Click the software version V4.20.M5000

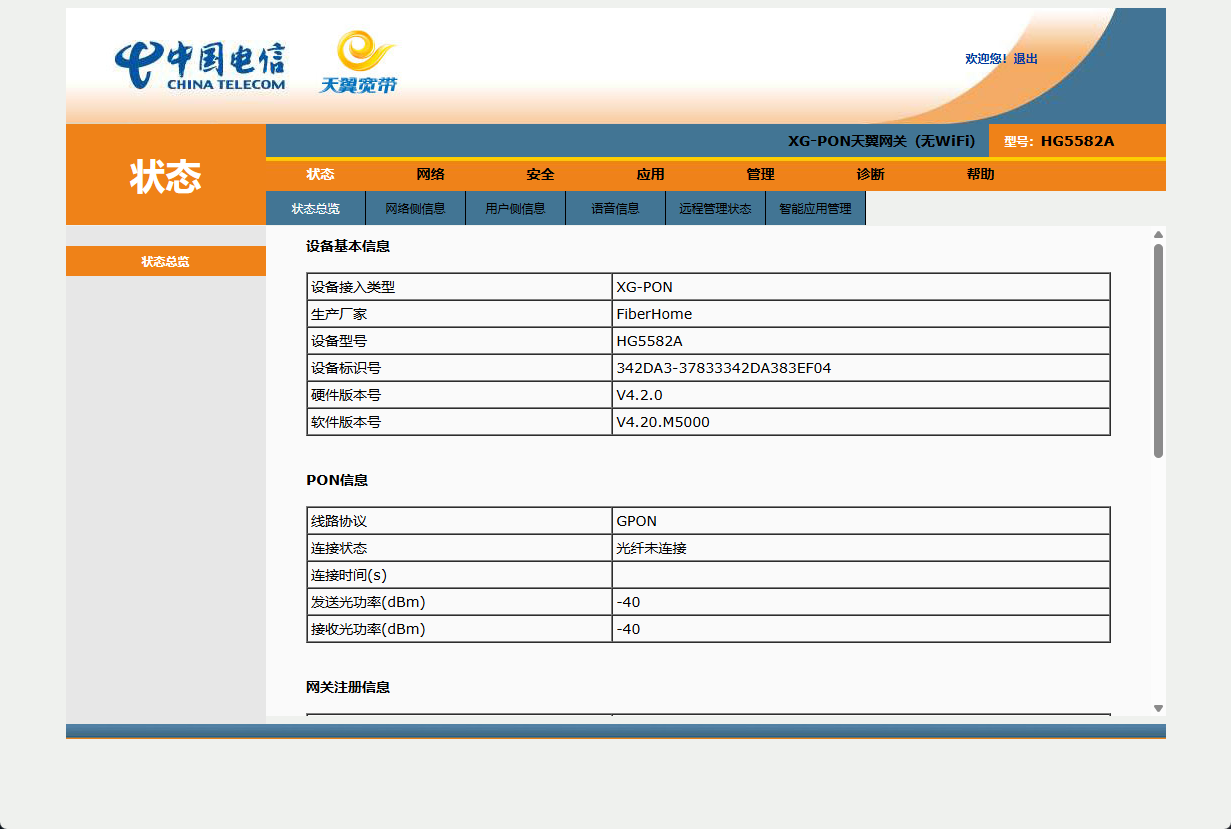point(663,422)
